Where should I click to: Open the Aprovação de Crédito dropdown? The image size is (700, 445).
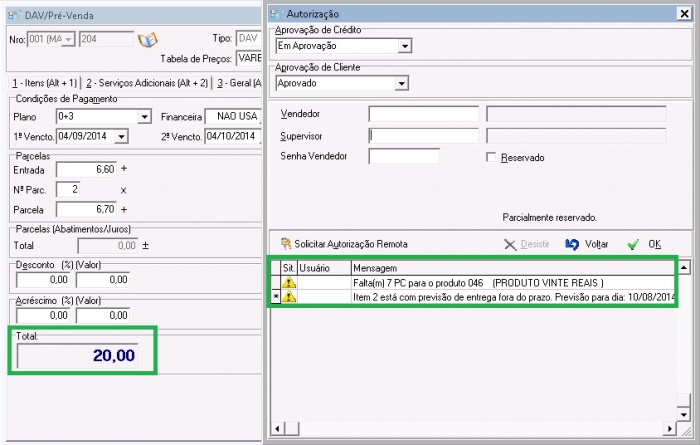pos(404,46)
